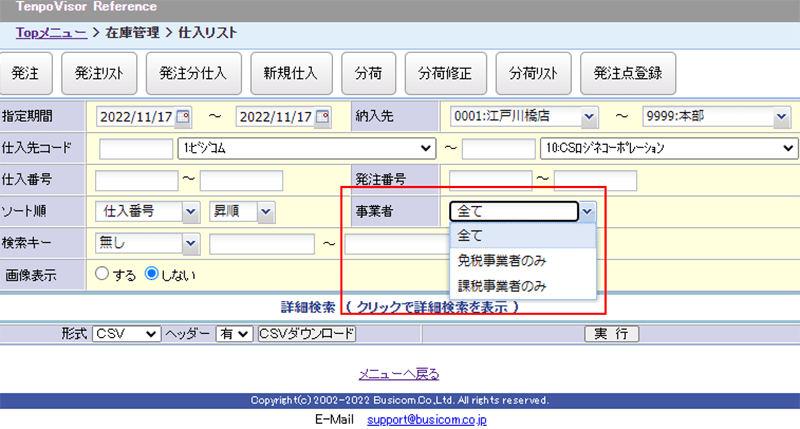
Task: Open calendar icon for end date
Action: [x=322, y=117]
